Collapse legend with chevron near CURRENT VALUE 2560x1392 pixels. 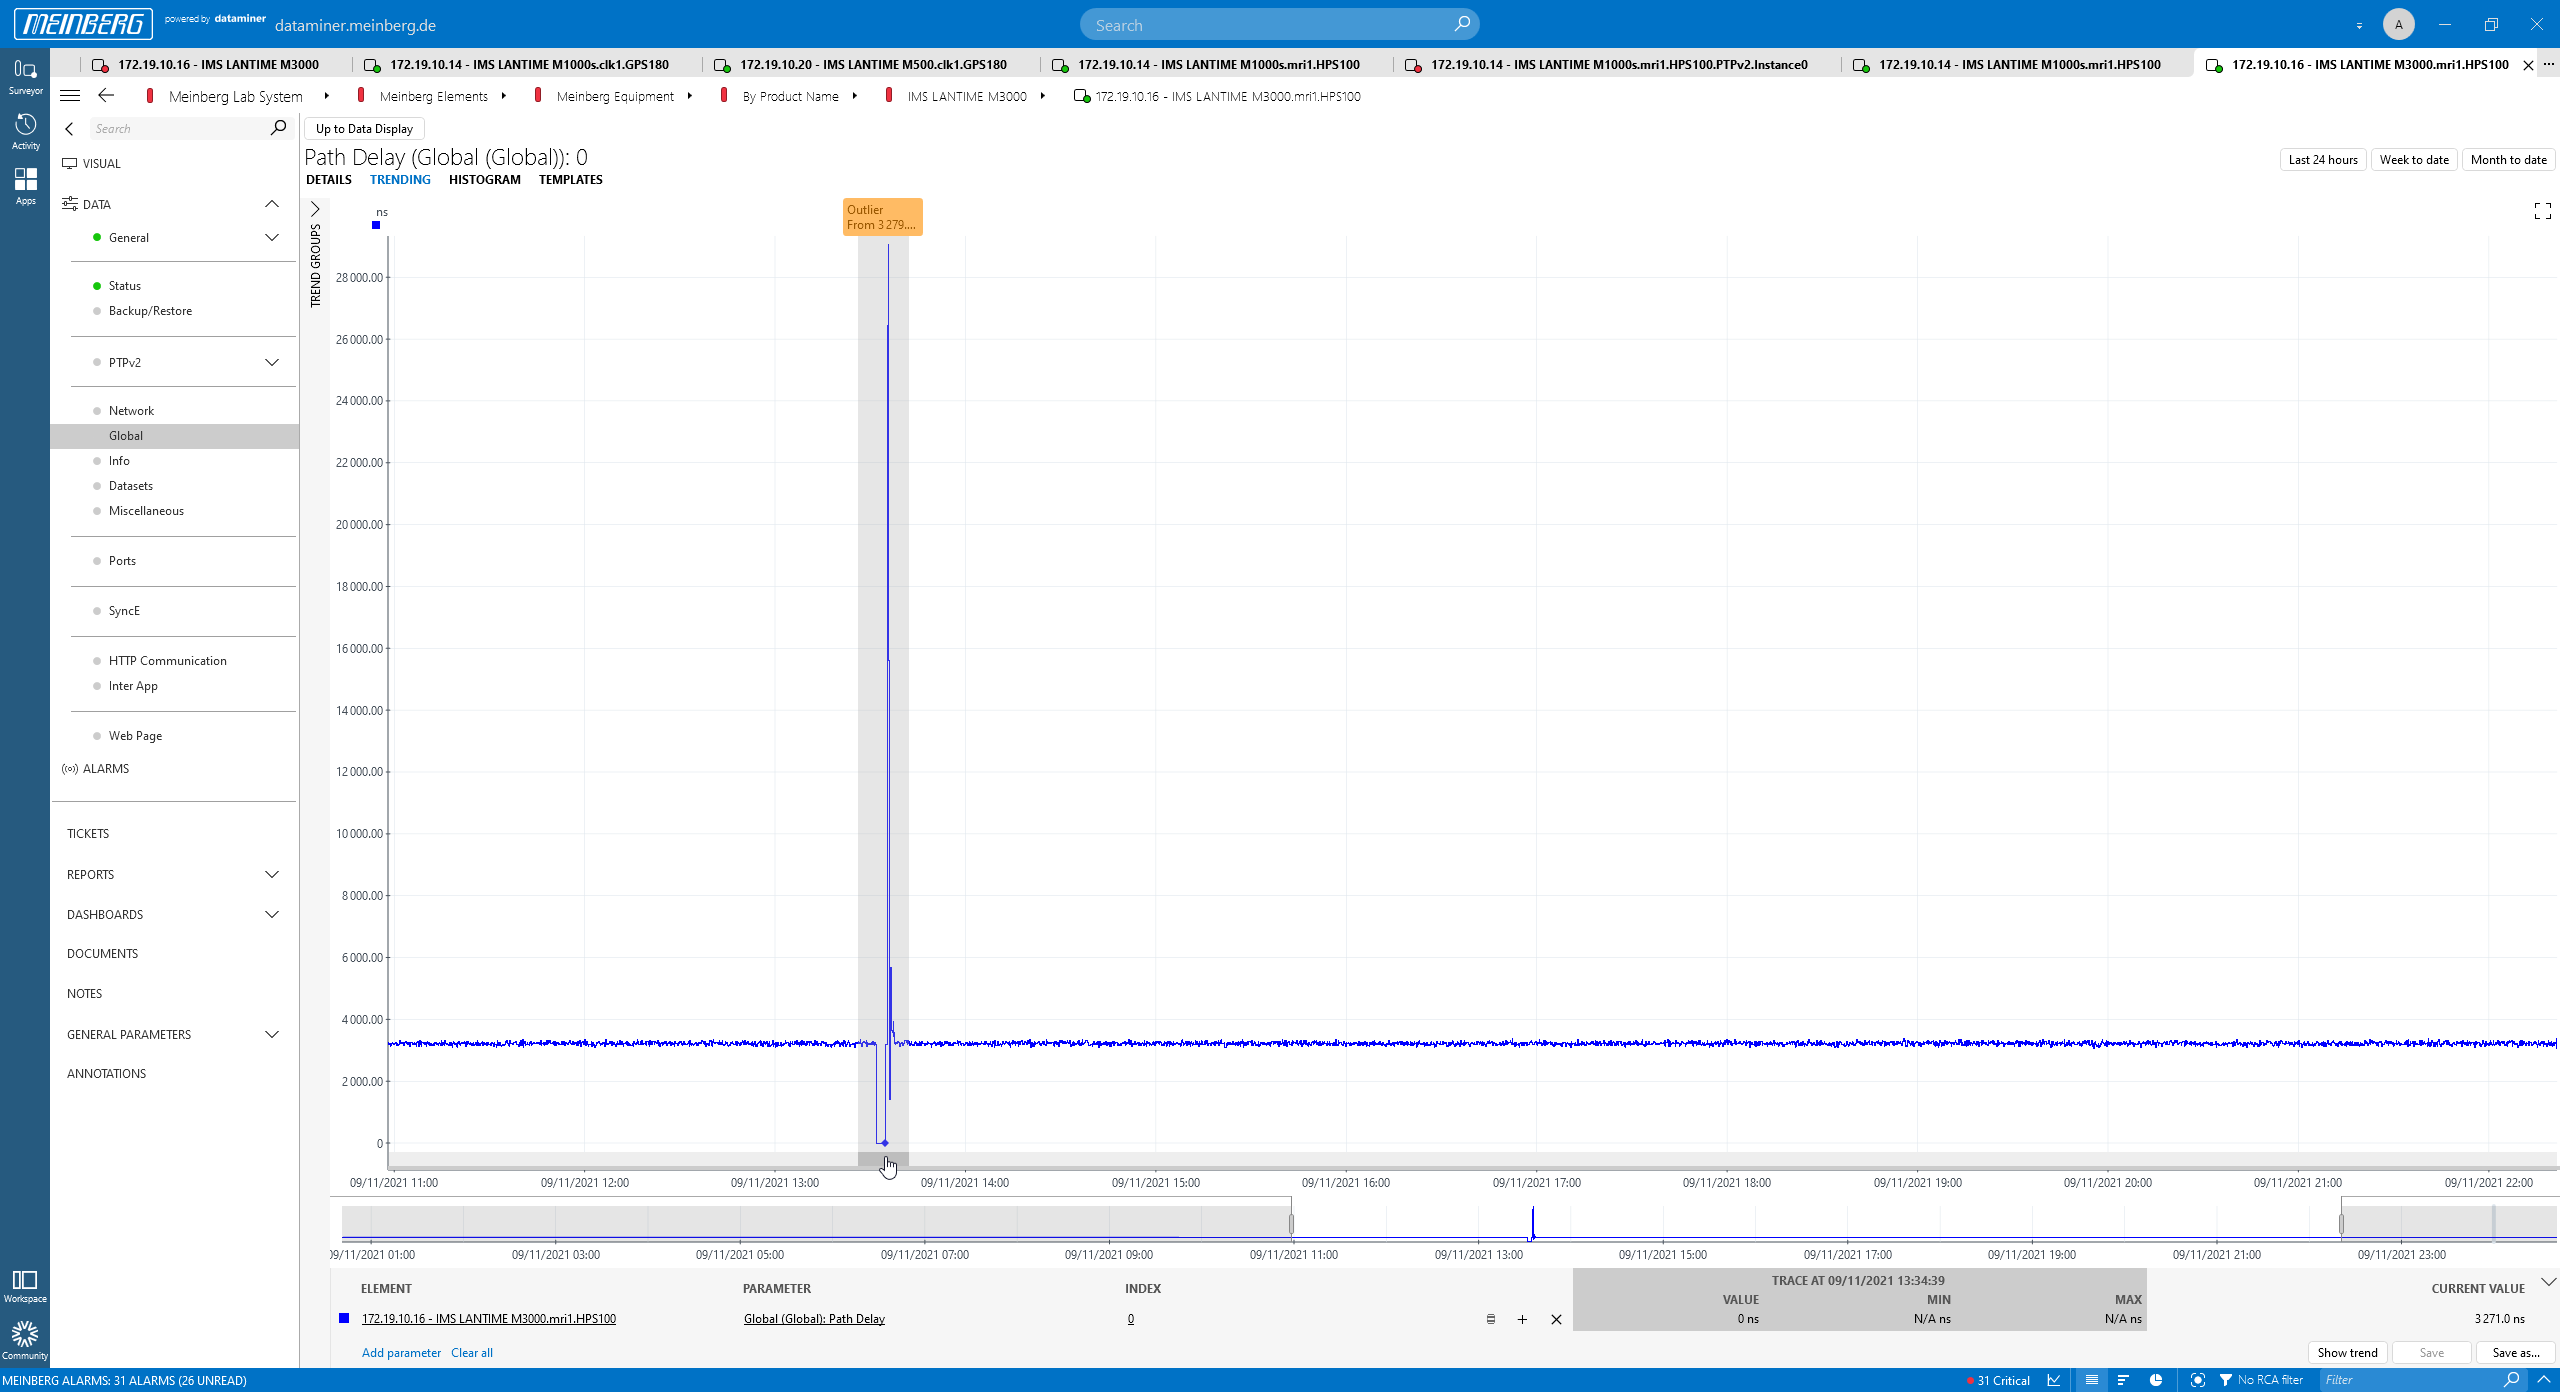[2548, 1282]
